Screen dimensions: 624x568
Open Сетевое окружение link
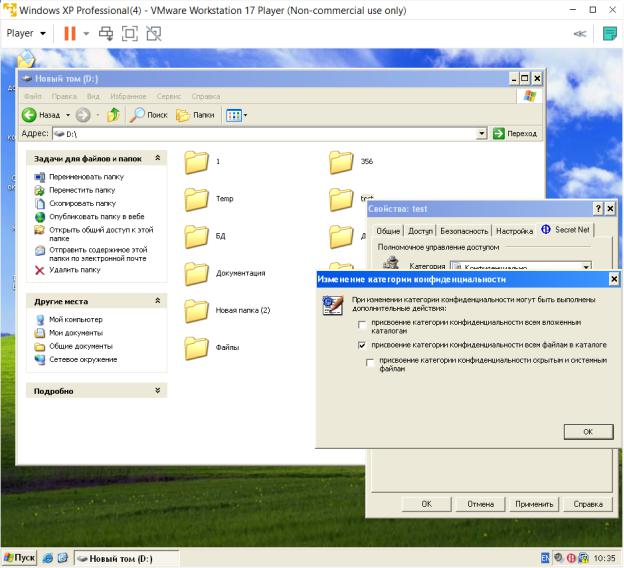coord(83,359)
